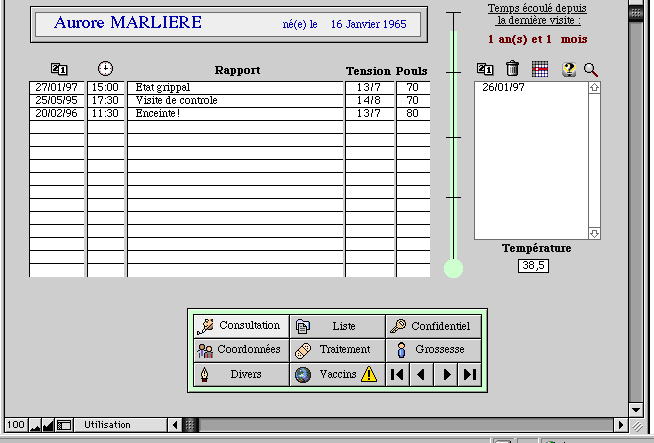Click the tension cell 14/8

click(x=370, y=100)
